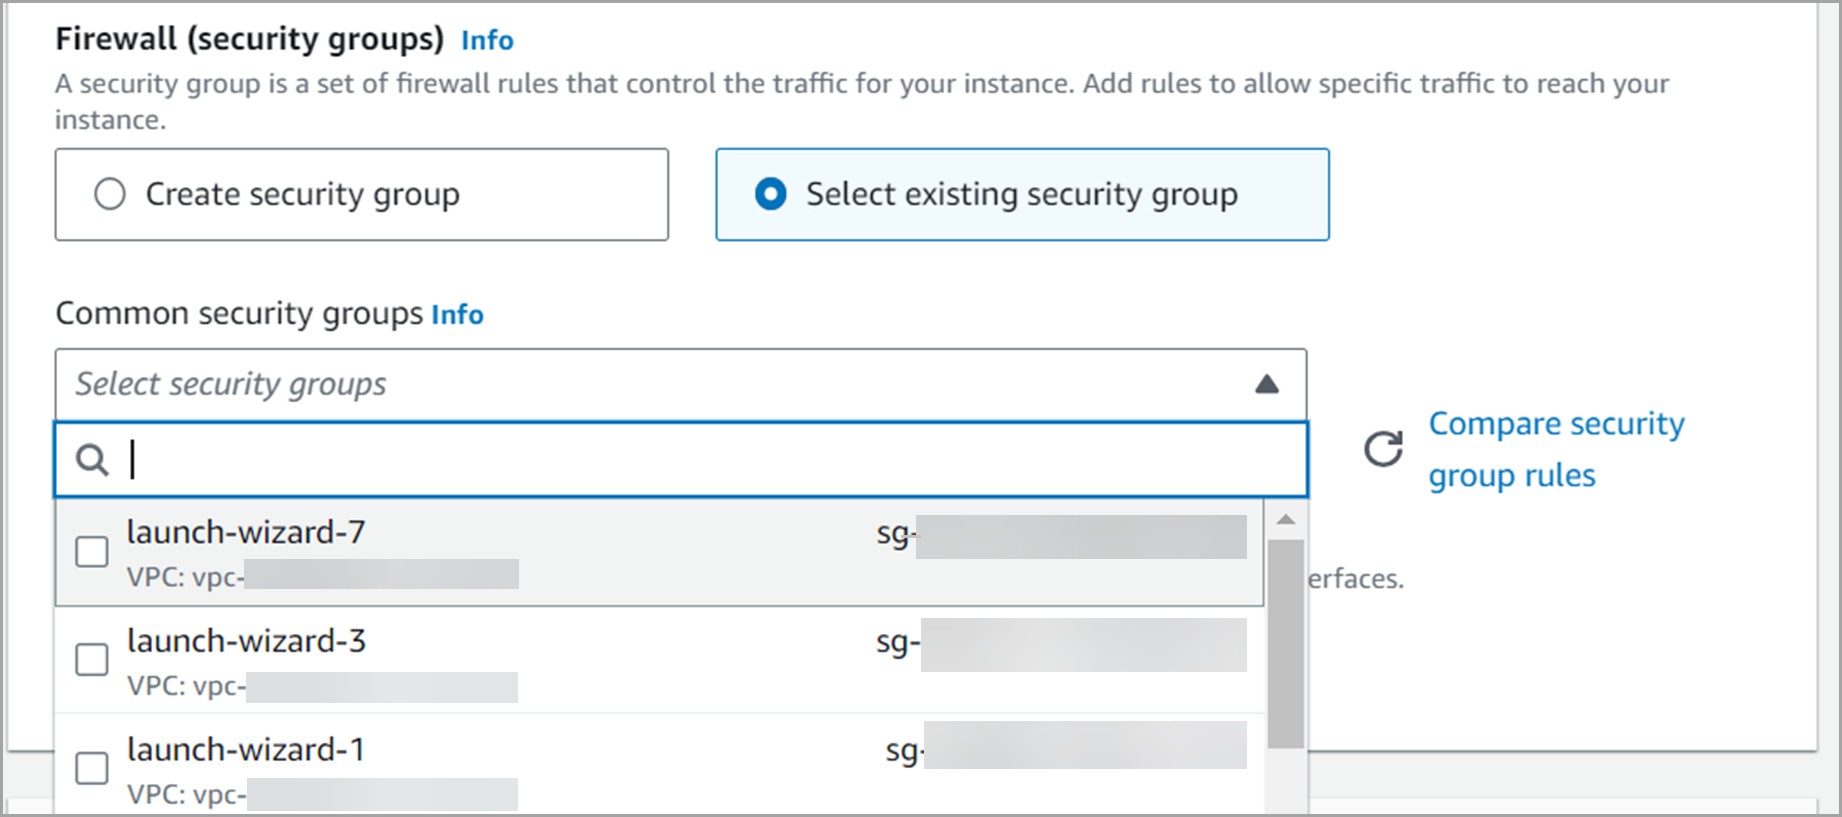Screen dimensions: 1842x817
Task: Check the launch-wizard-3 checkbox
Action: [x=92, y=659]
